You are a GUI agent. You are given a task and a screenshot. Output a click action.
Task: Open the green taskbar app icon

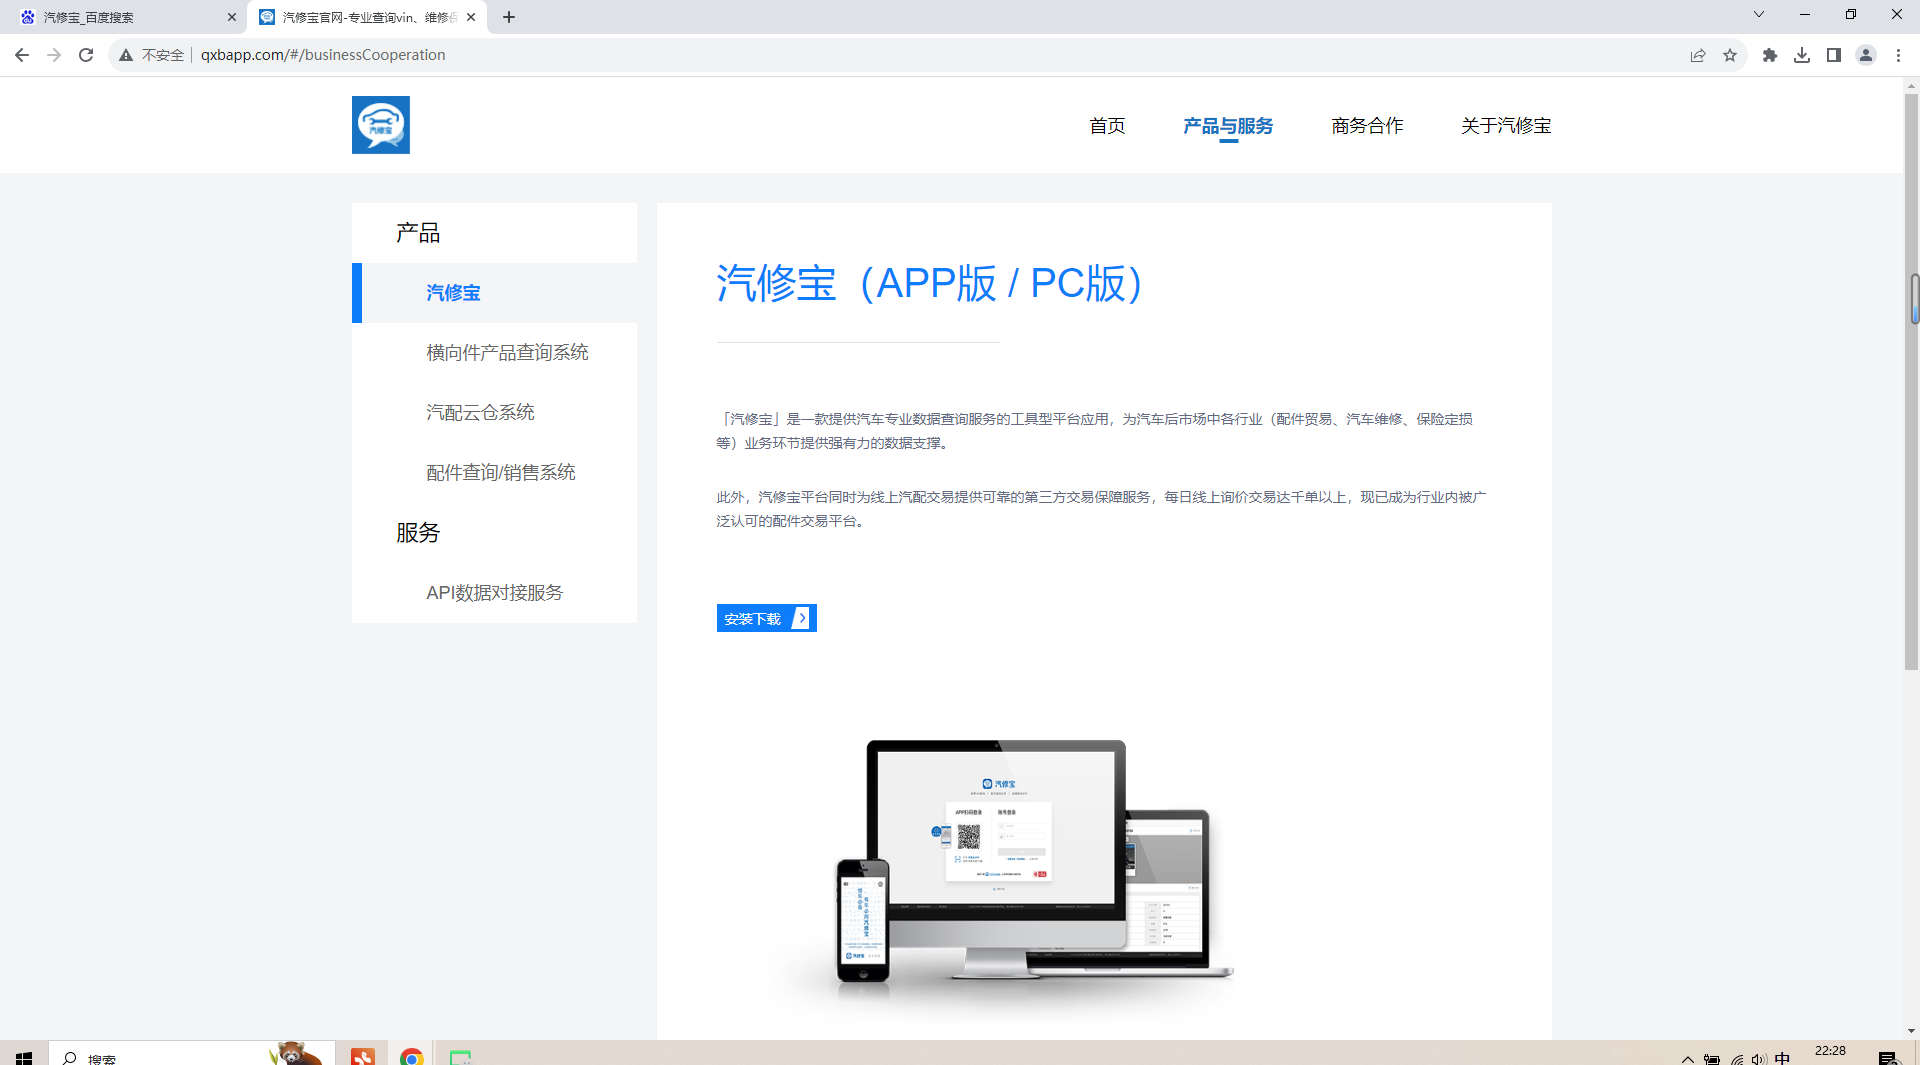point(460,1057)
